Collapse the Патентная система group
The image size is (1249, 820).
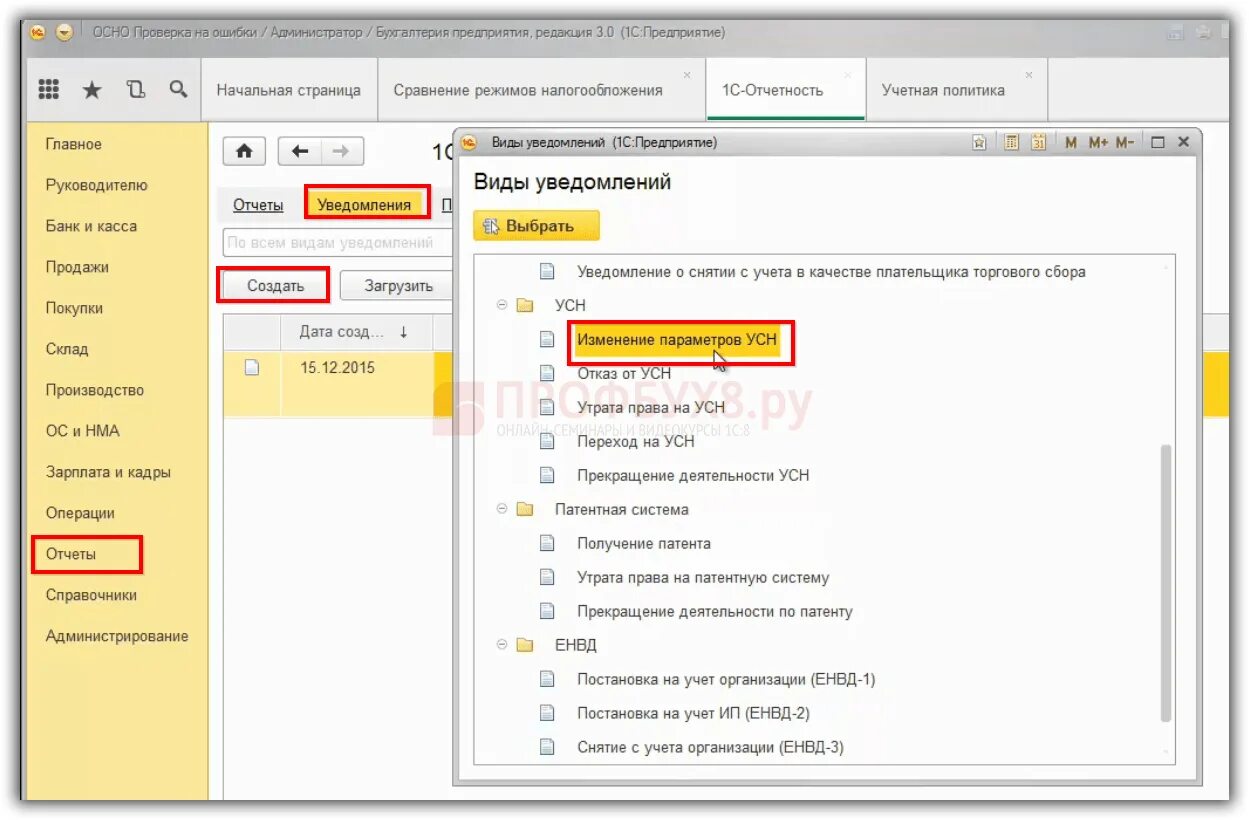502,509
